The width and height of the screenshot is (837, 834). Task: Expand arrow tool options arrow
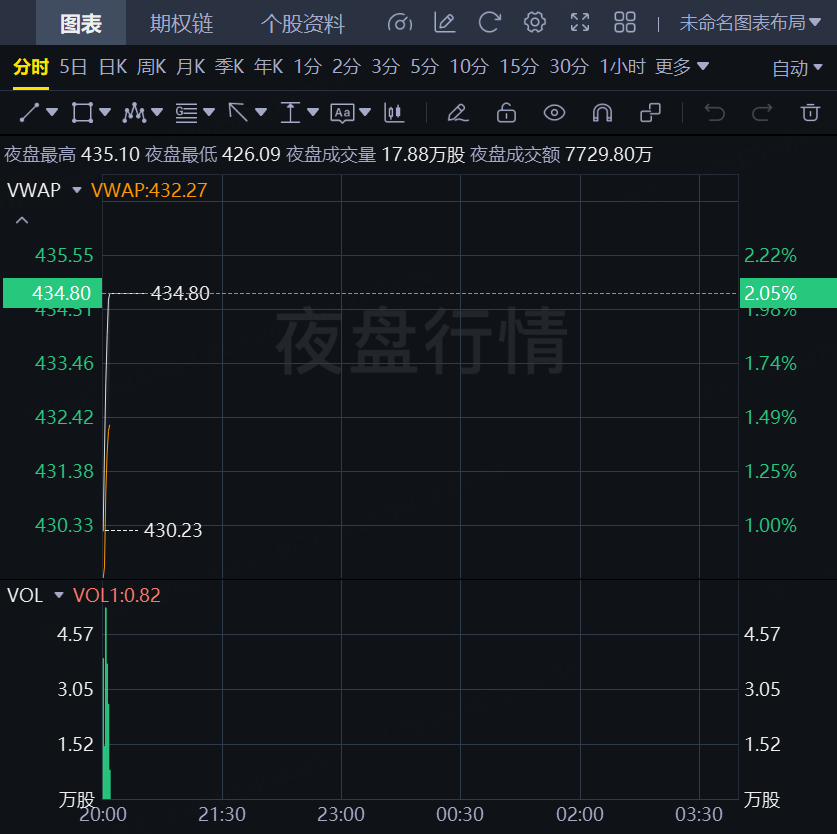(261, 113)
